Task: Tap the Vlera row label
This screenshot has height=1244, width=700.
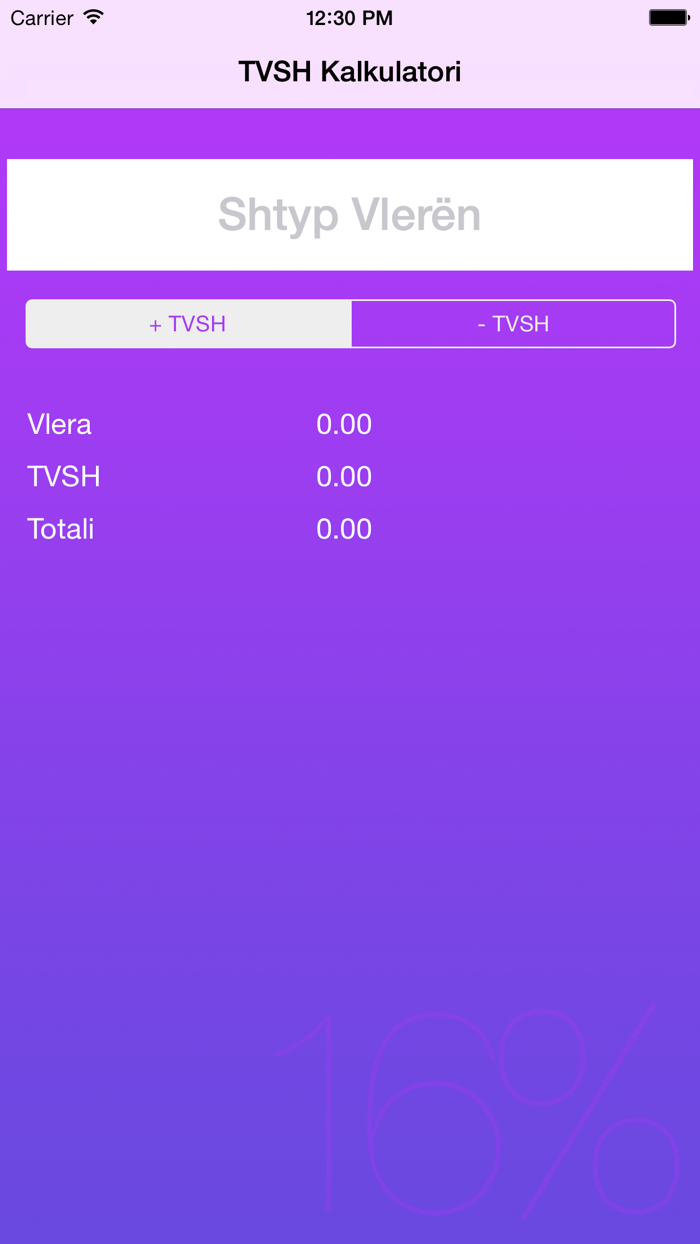Action: pyautogui.click(x=59, y=424)
